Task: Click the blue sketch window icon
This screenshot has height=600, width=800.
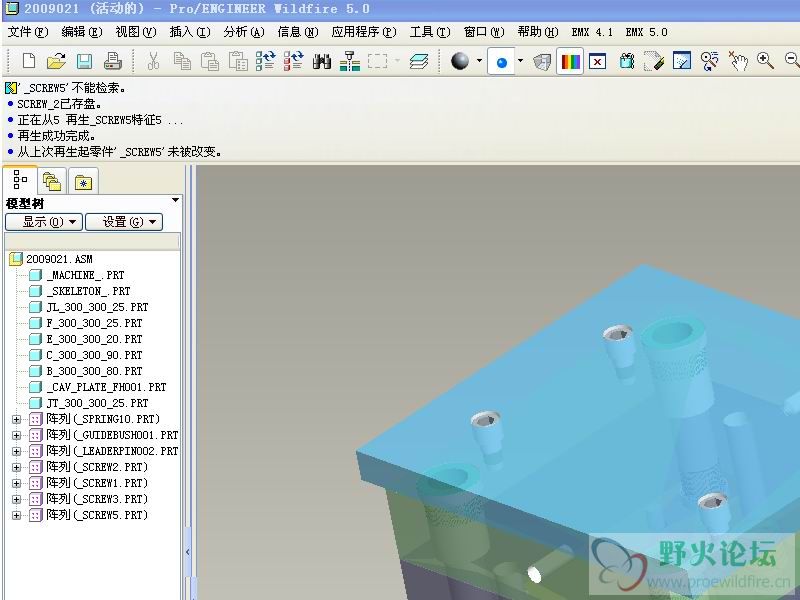Action: coord(682,61)
